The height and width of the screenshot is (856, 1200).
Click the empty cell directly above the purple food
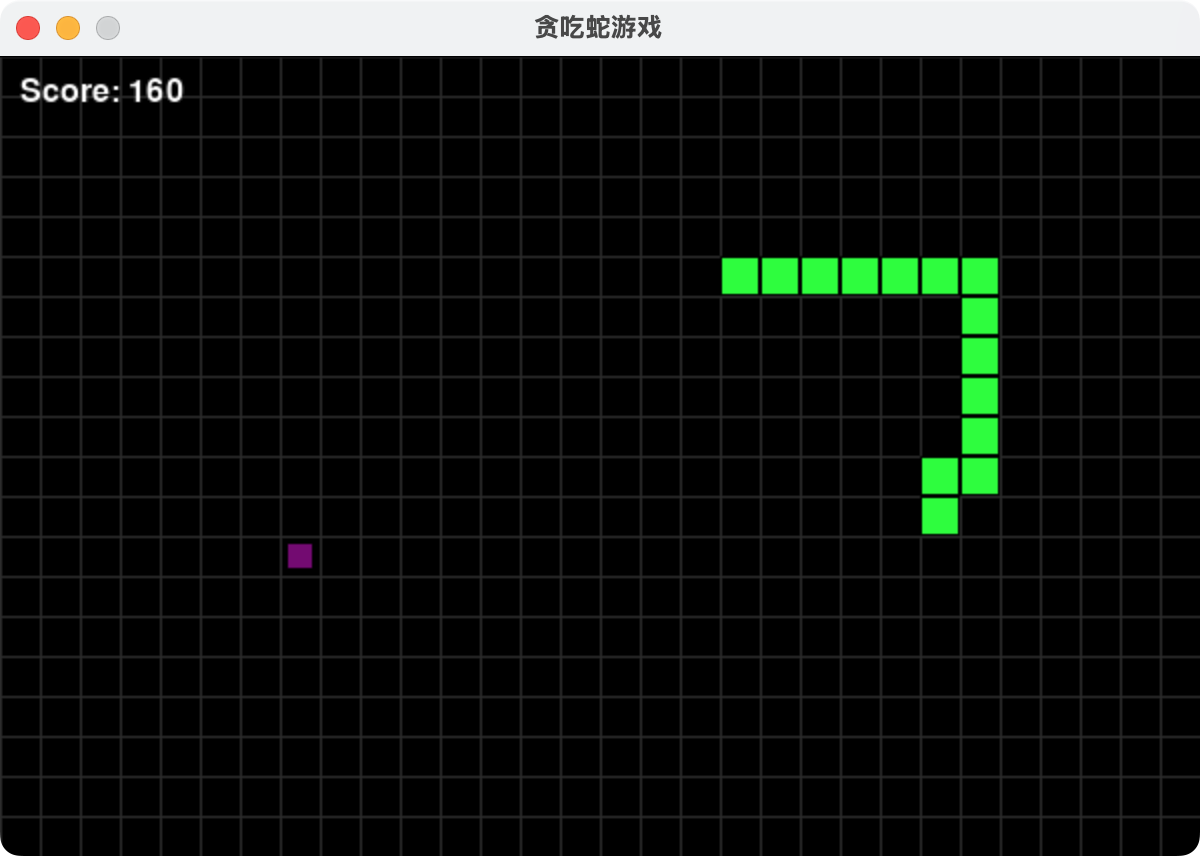point(300,516)
